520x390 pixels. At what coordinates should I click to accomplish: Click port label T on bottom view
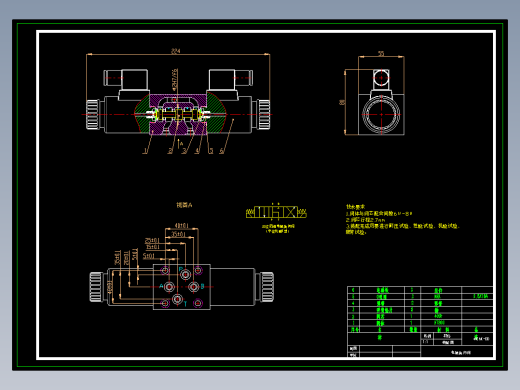pyautogui.click(x=185, y=303)
